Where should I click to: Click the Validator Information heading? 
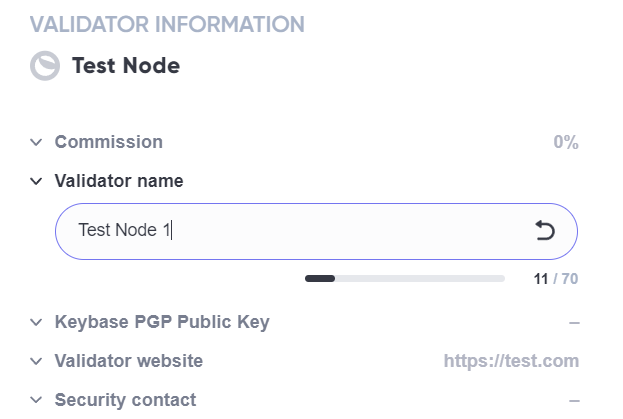(x=167, y=23)
